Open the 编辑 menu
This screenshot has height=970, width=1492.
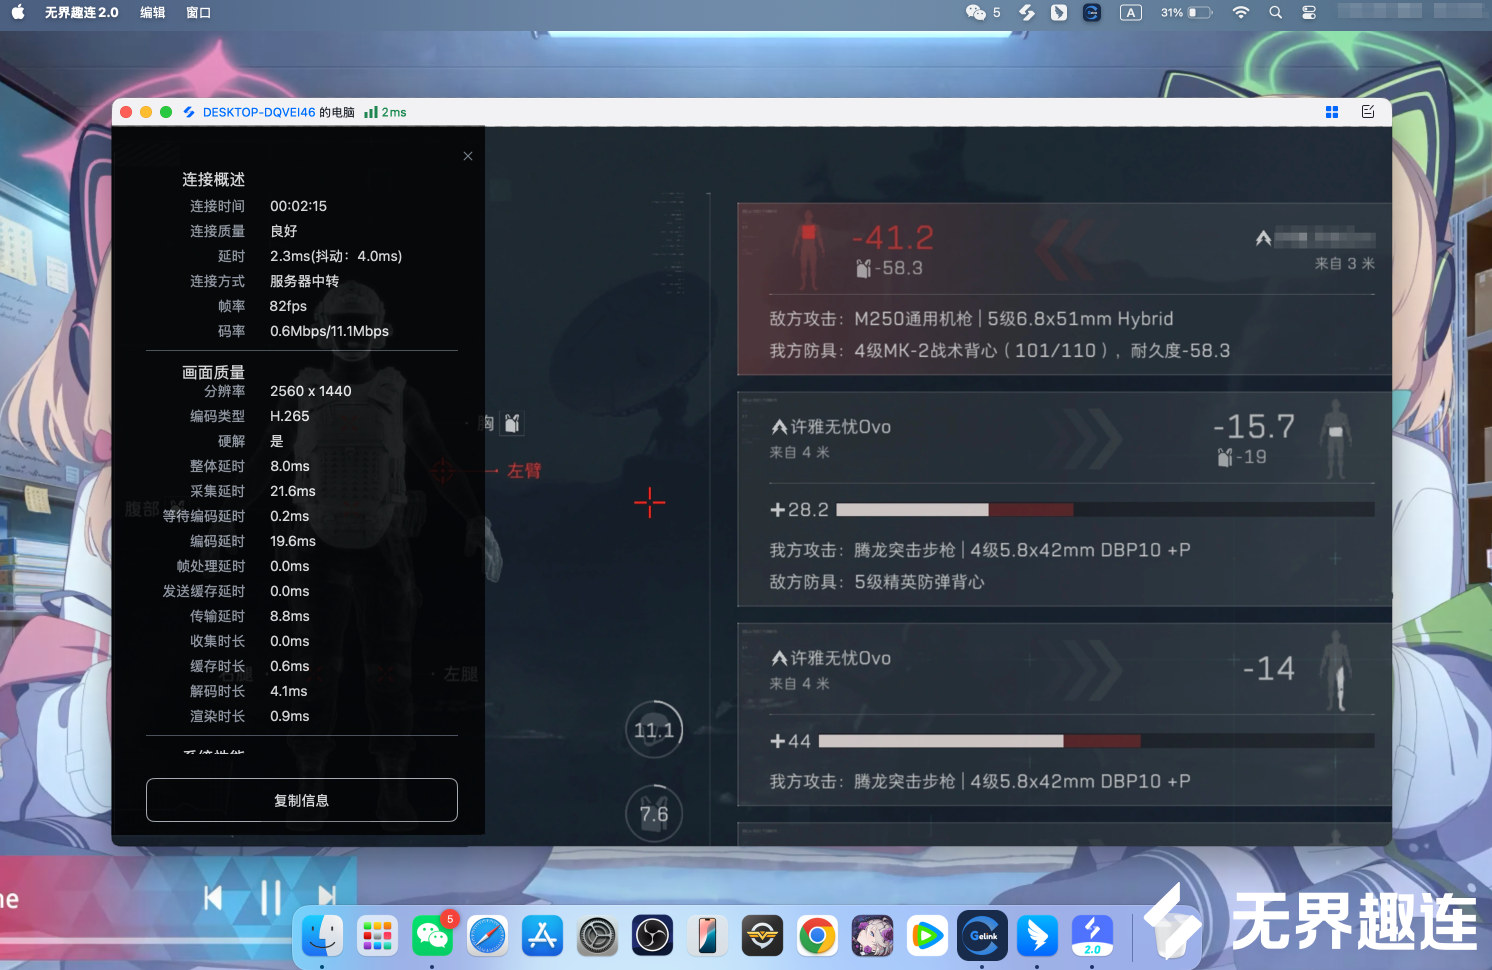point(153,13)
